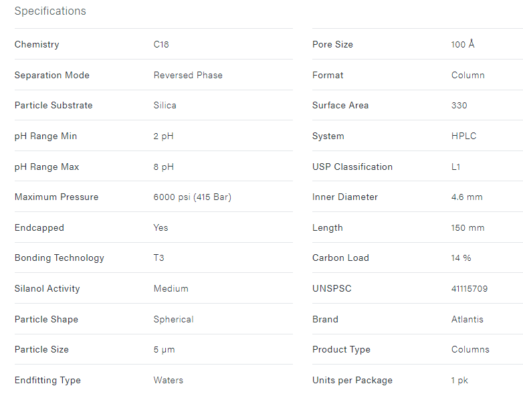The image size is (523, 400).
Task: Click the 5 µm particle size value
Action: [x=164, y=350]
